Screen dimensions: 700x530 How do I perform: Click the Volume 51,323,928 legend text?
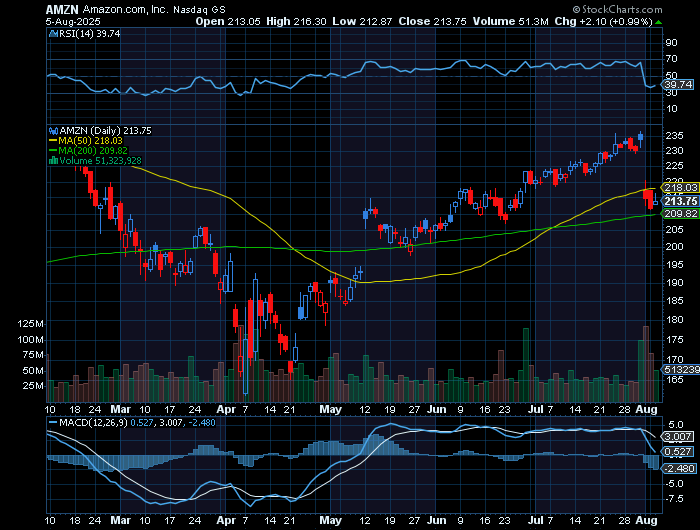click(x=100, y=161)
